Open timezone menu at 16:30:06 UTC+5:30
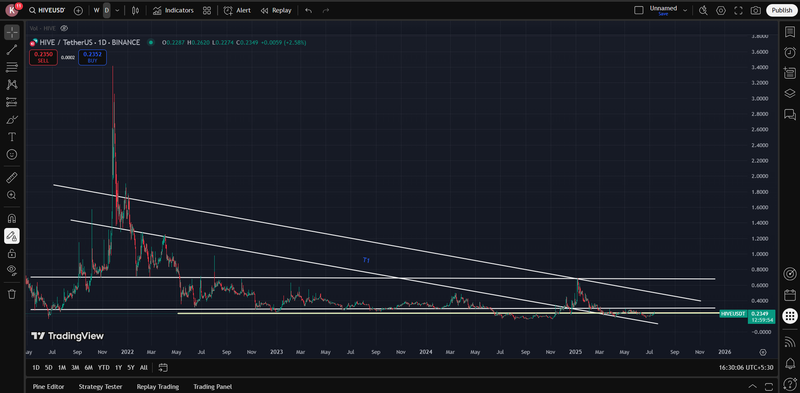 pyautogui.click(x=746, y=367)
